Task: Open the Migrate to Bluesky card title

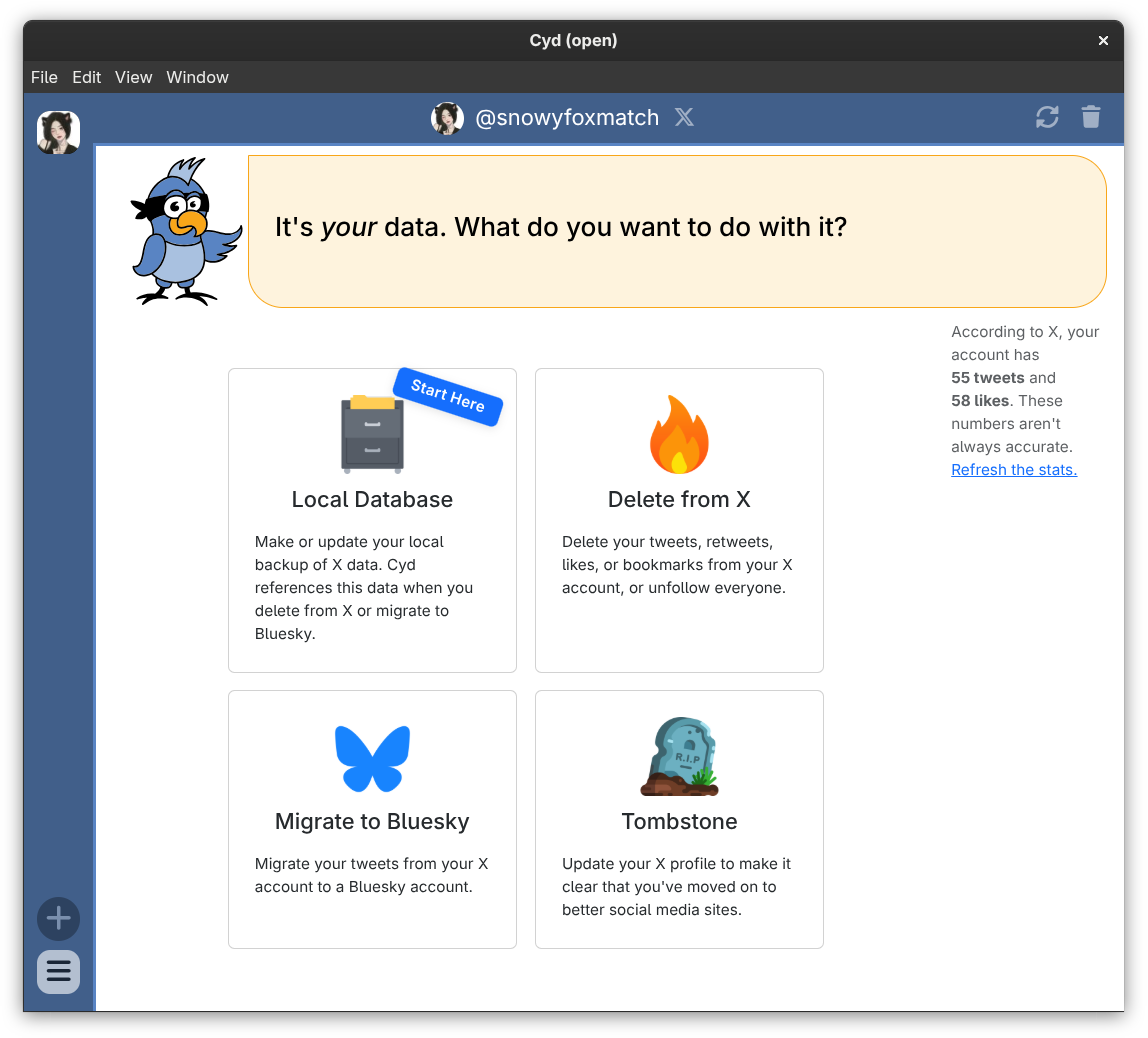Action: [x=372, y=821]
